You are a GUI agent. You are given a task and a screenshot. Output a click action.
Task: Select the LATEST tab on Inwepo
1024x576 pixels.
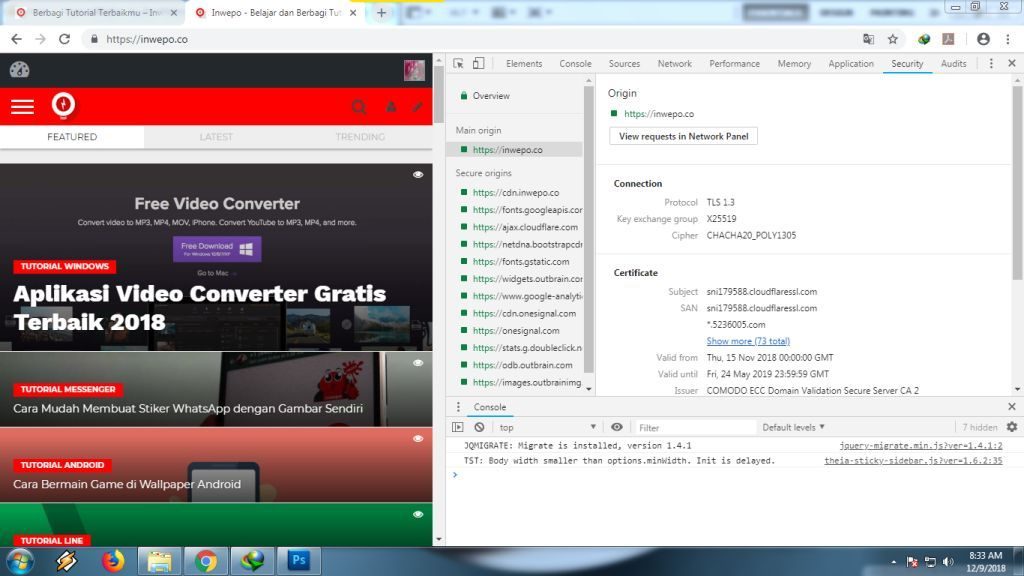(x=216, y=136)
